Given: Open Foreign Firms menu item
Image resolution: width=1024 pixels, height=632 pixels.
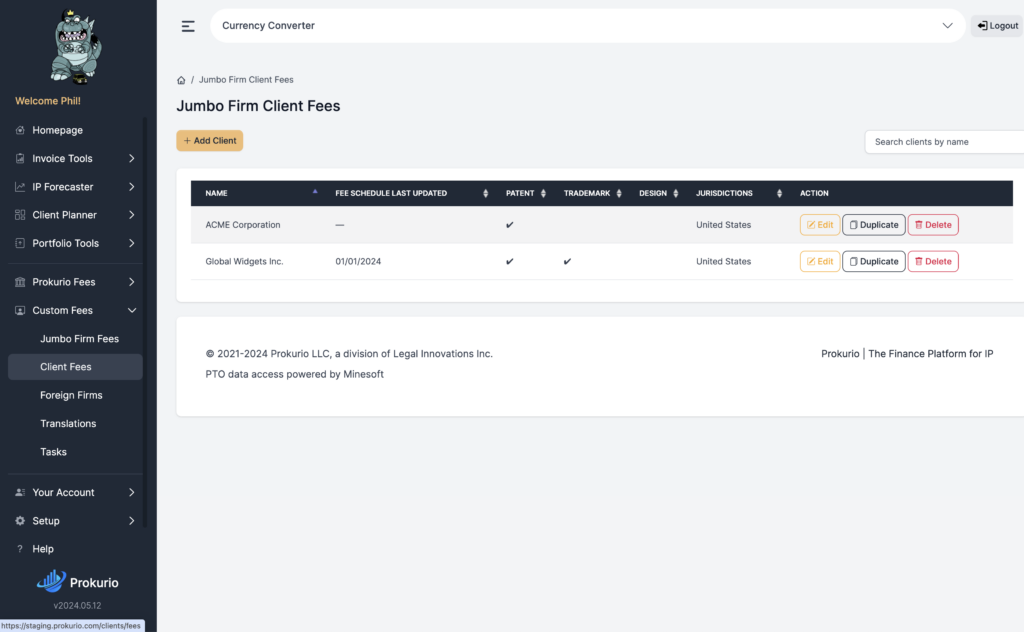Looking at the screenshot, I should pos(71,396).
